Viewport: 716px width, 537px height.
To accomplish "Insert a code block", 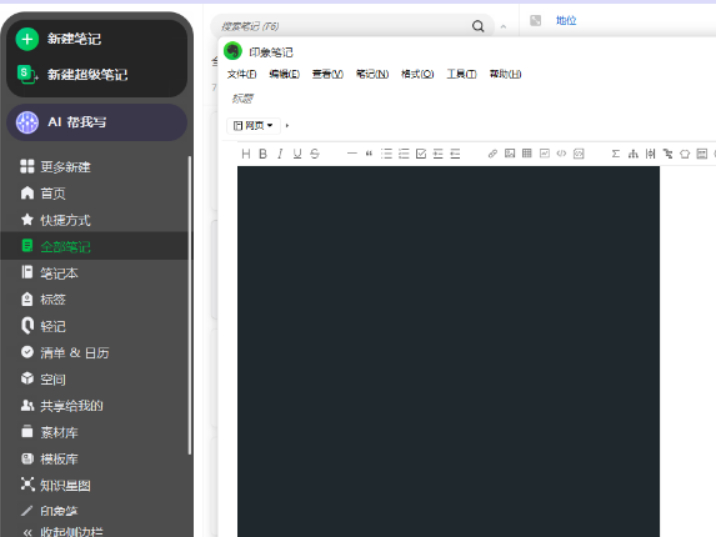I will pos(579,154).
